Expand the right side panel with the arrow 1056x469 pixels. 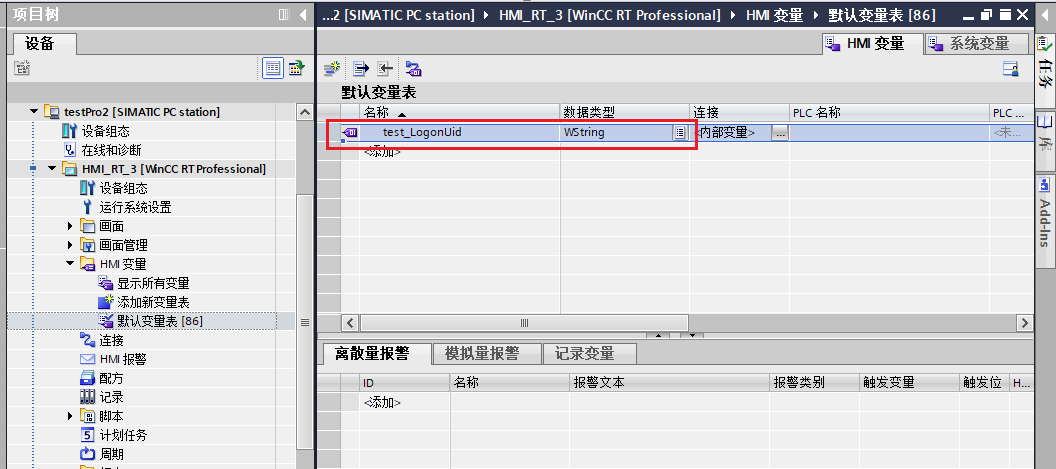pos(1043,14)
